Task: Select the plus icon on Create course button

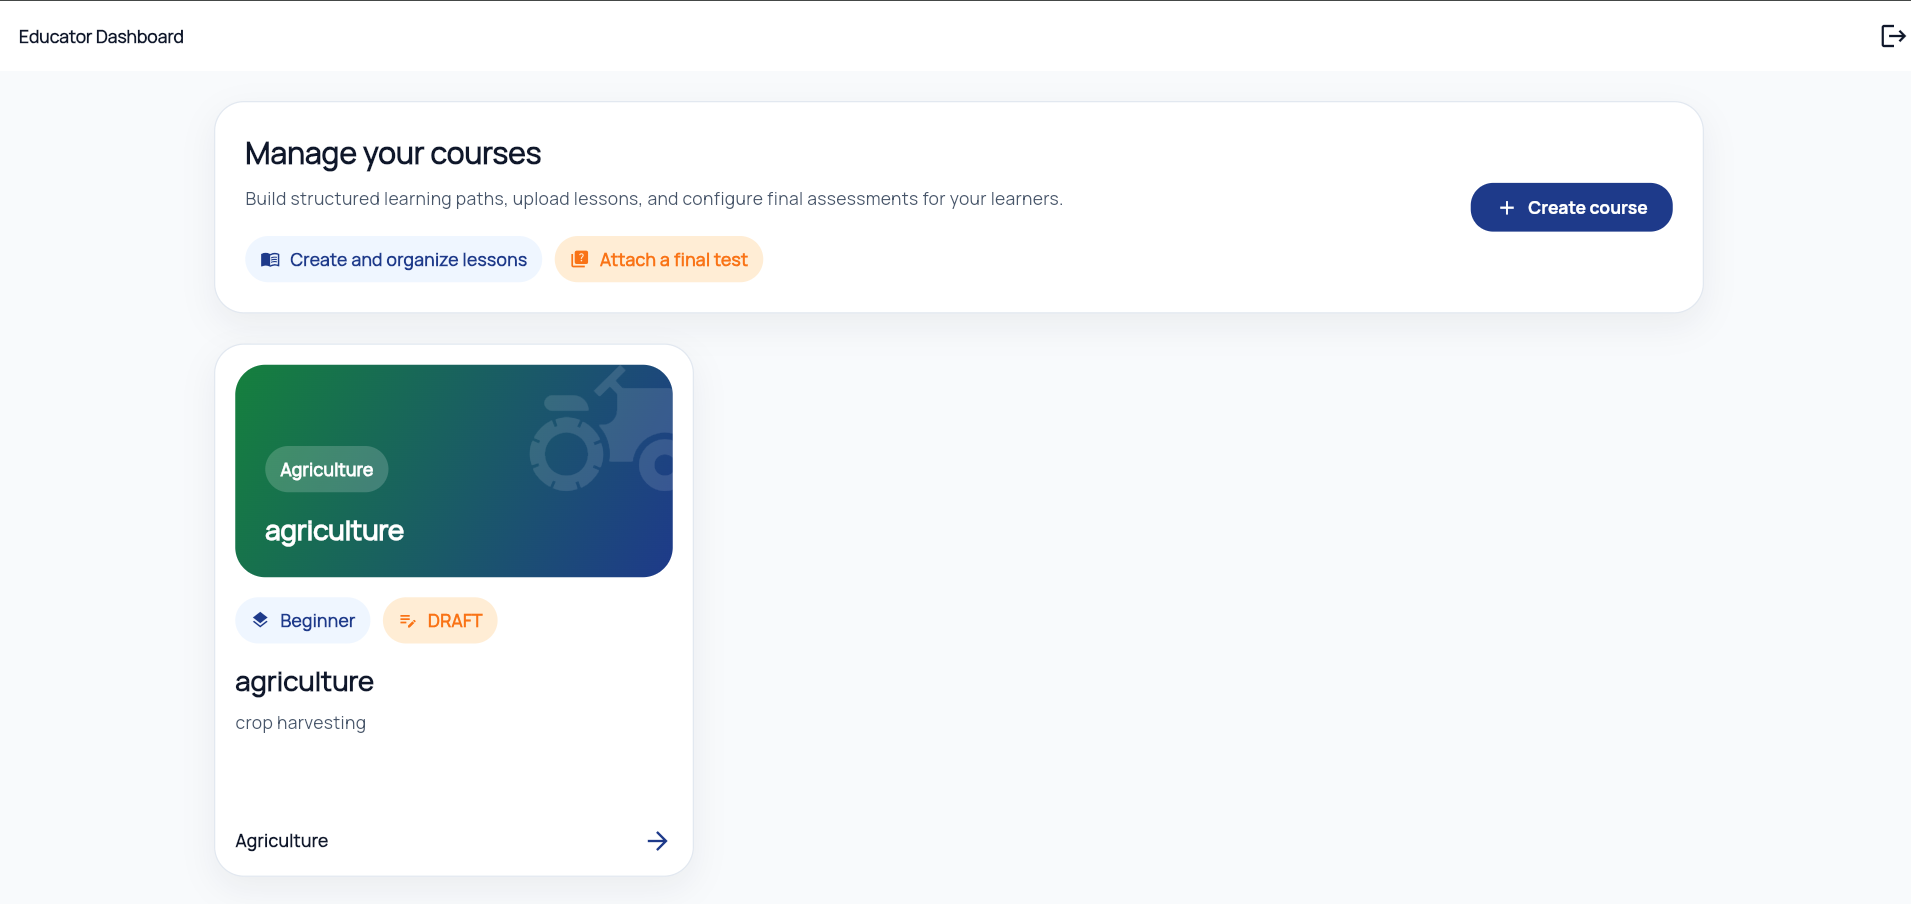Action: pos(1505,206)
